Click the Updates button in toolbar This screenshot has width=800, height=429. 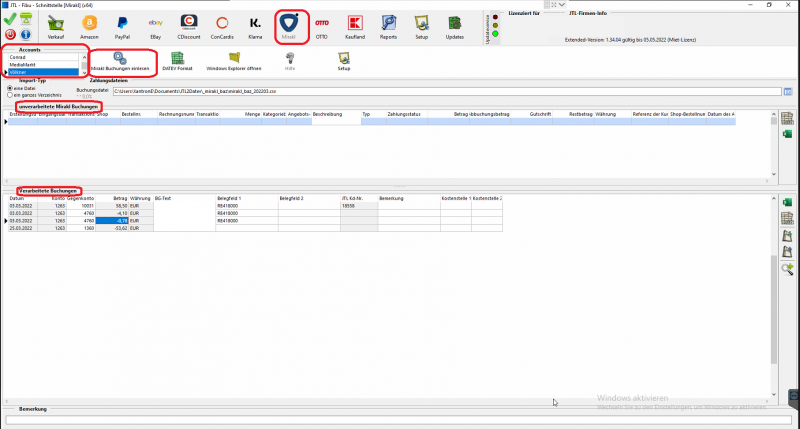pyautogui.click(x=455, y=26)
